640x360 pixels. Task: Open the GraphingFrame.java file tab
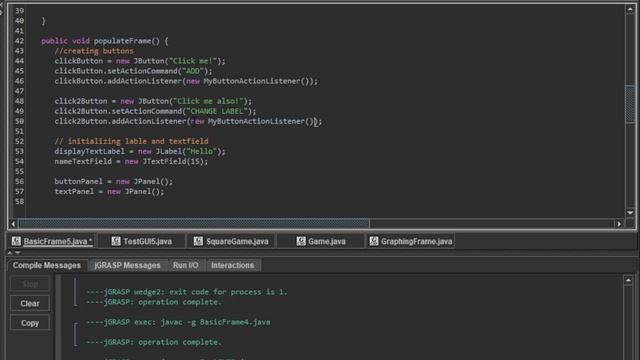411,241
